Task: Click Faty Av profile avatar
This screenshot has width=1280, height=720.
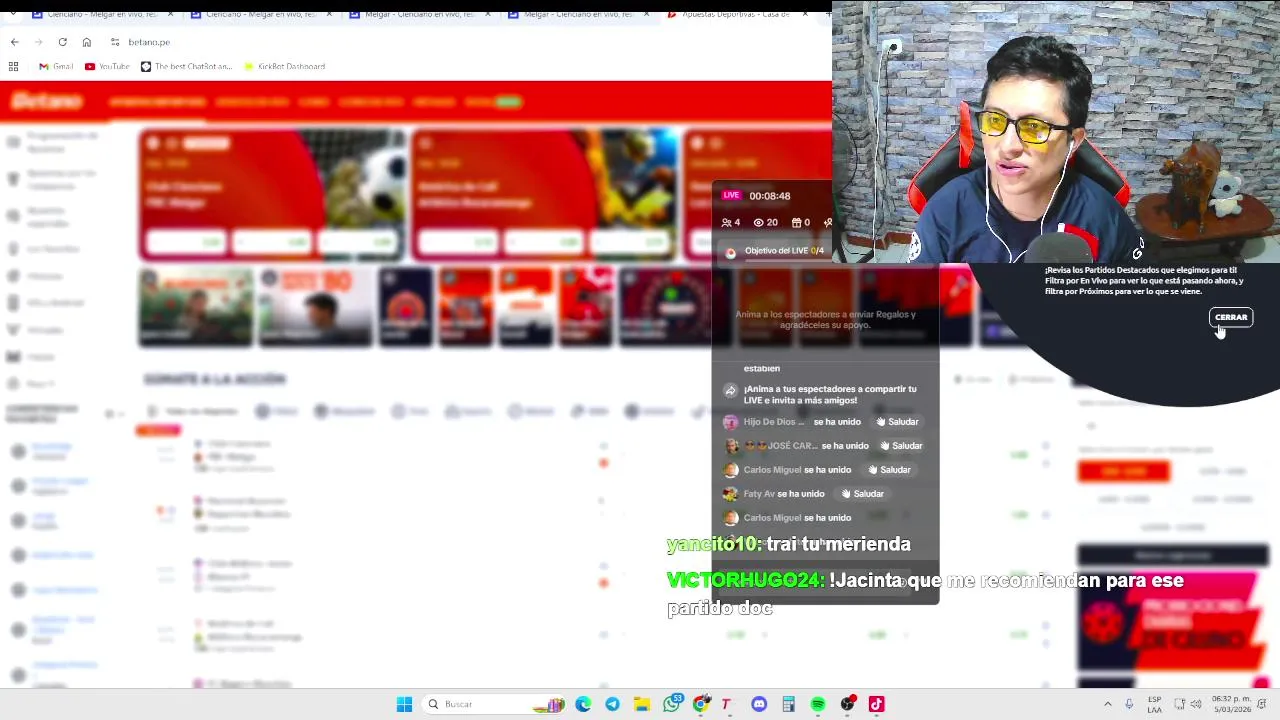Action: click(730, 494)
